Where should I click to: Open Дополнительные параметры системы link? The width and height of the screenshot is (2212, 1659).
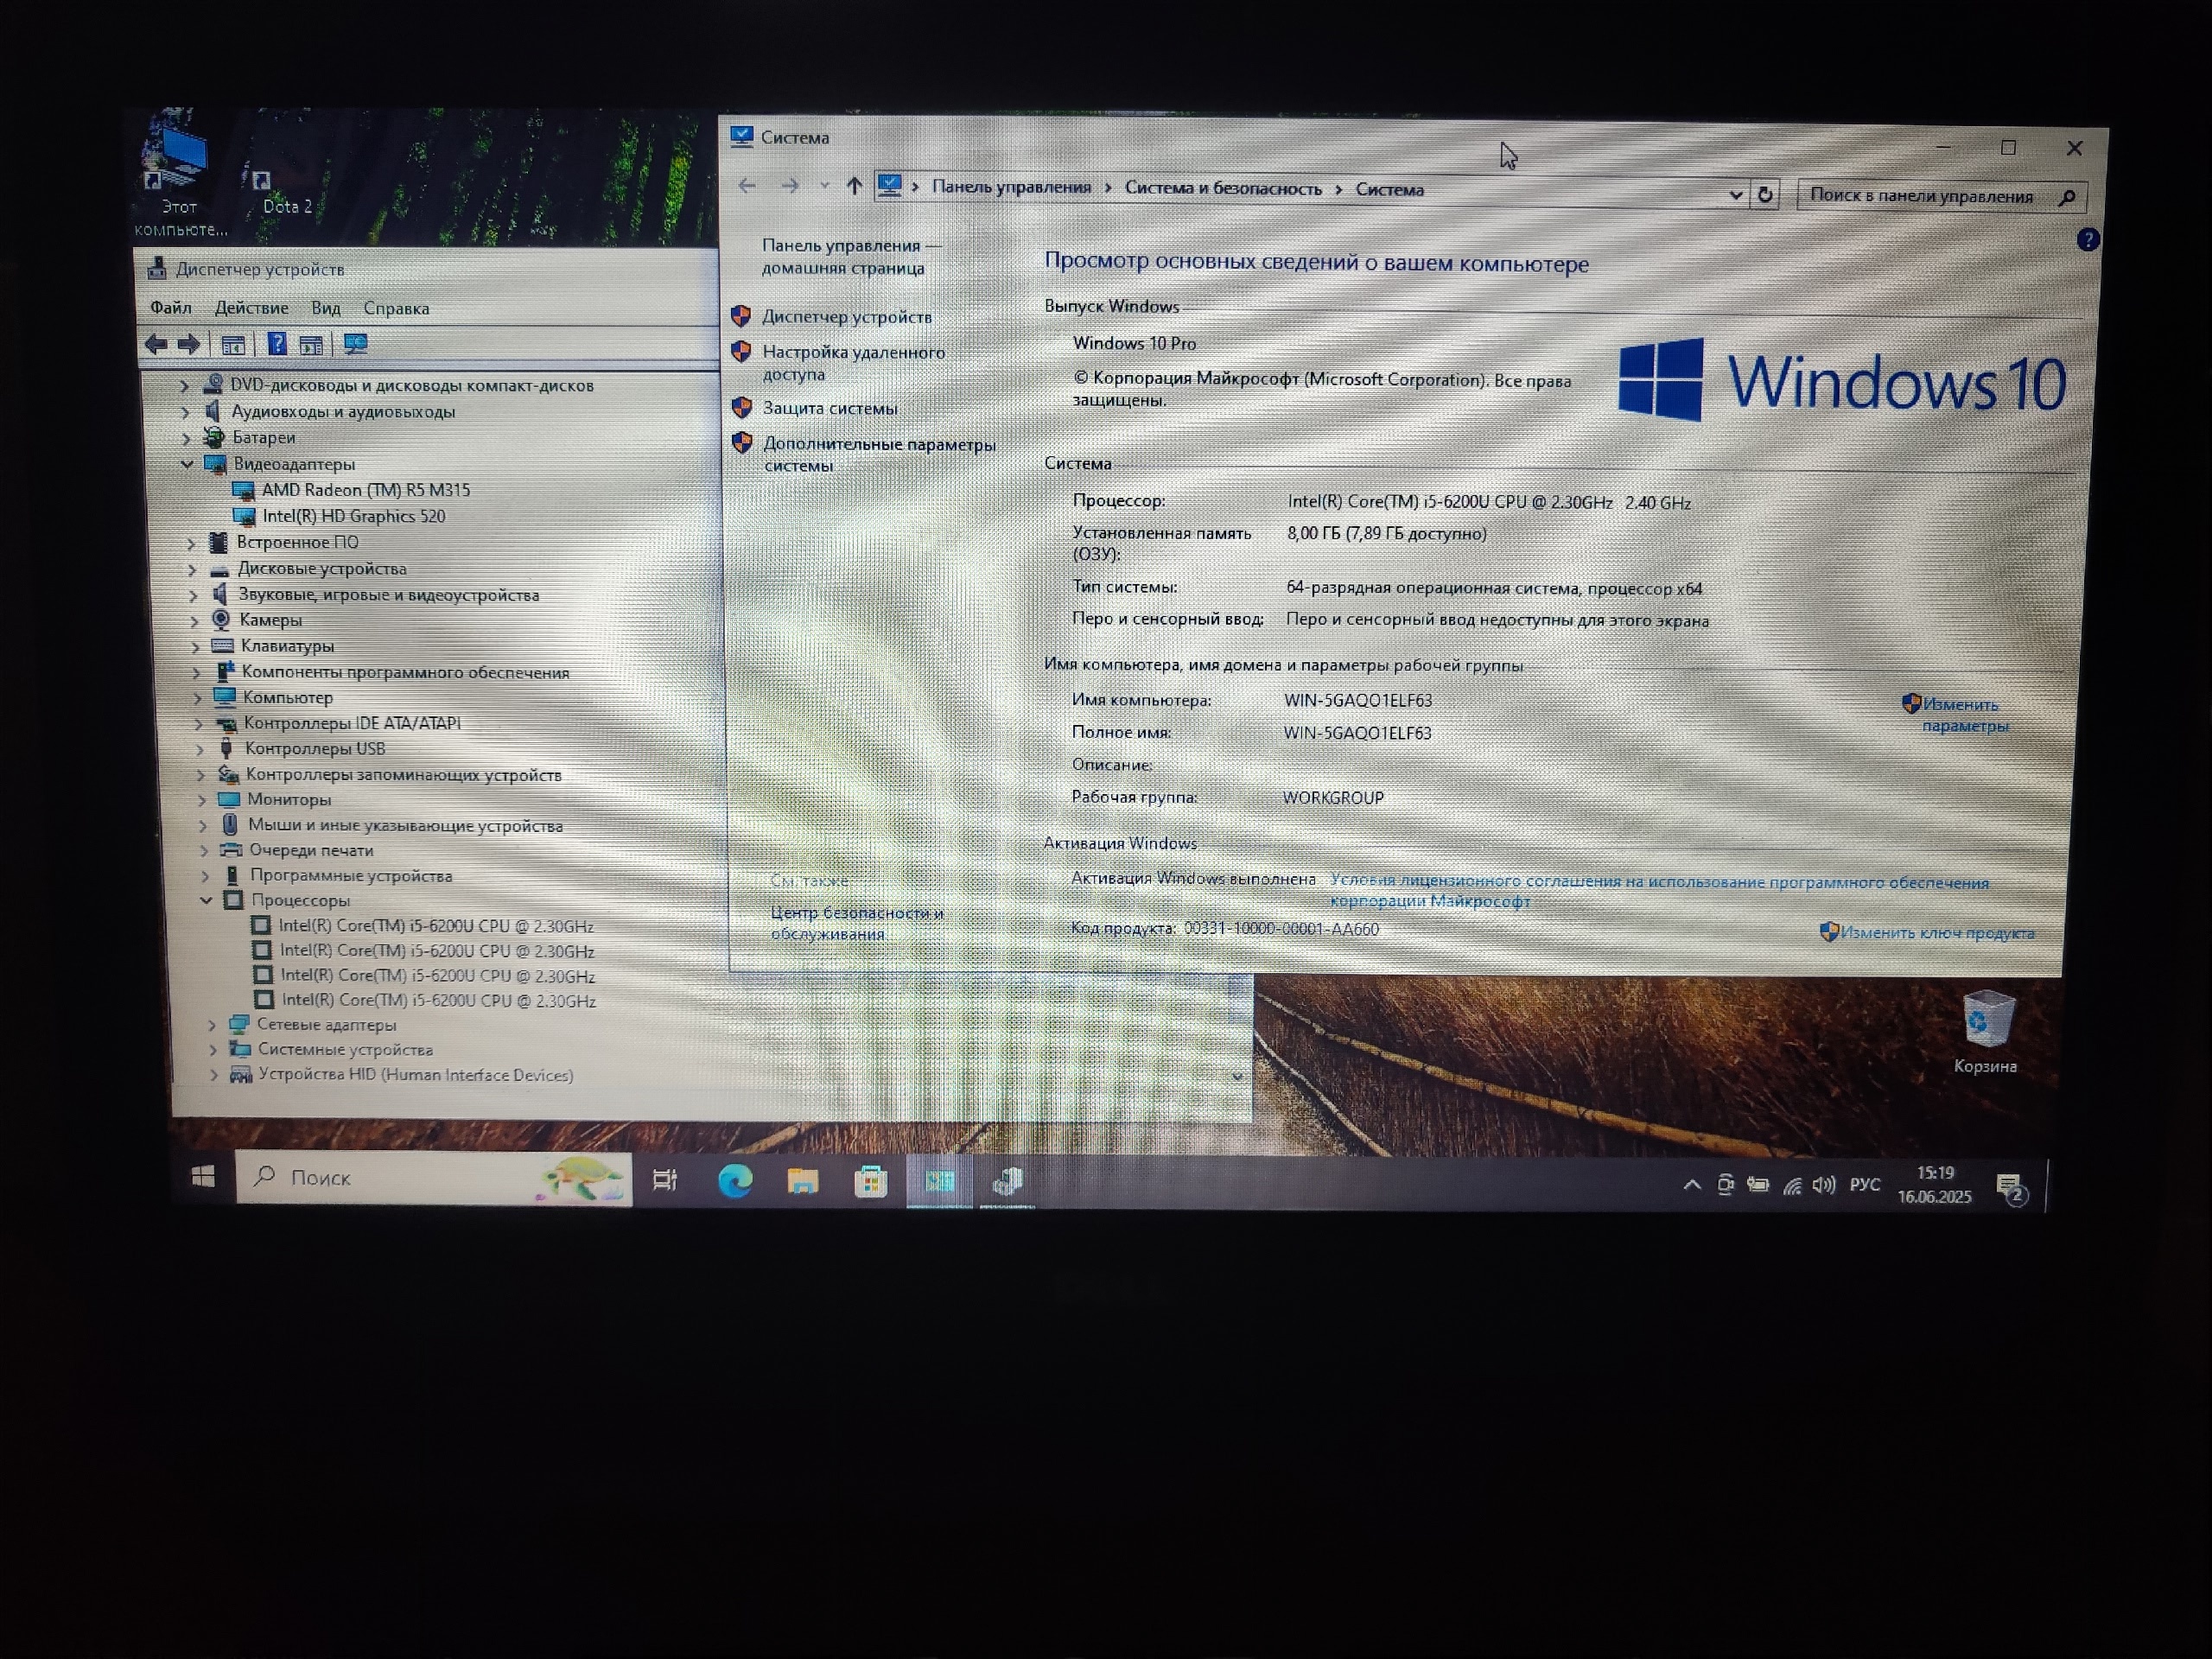point(879,454)
